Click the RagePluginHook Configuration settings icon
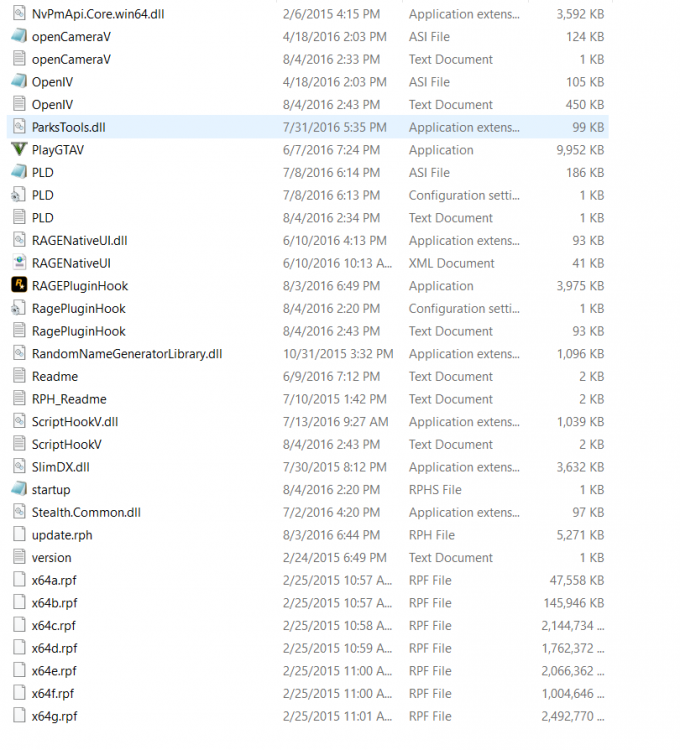The image size is (680, 750). (x=19, y=308)
